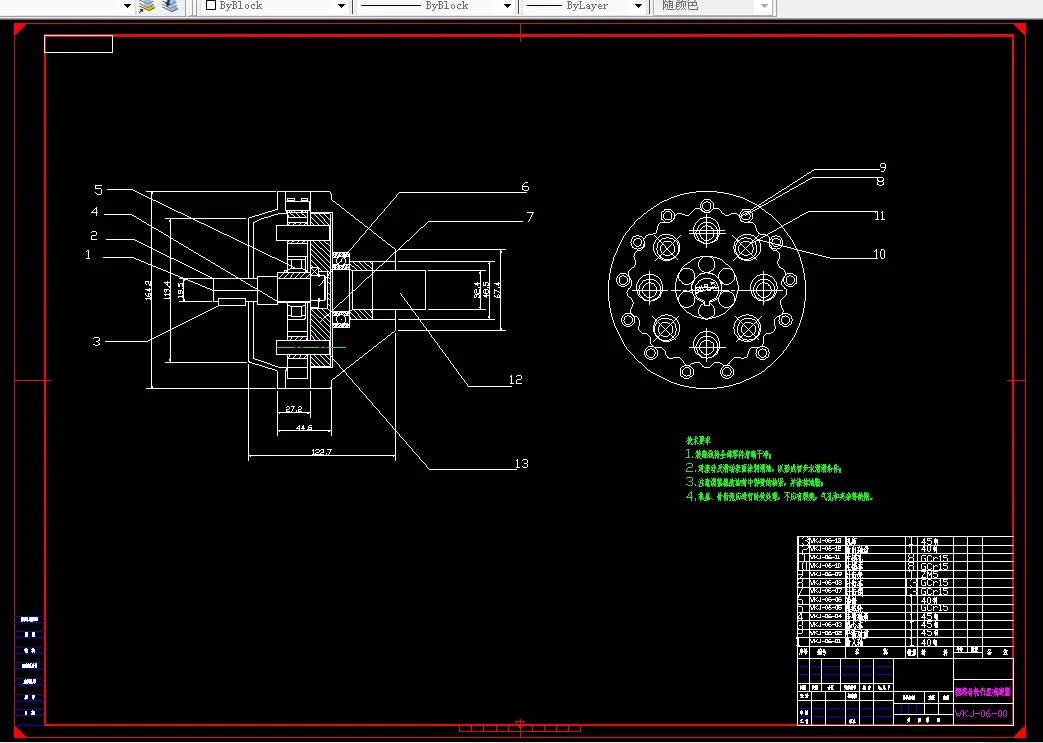This screenshot has height=743, width=1043.
Task: Select part balloon number 11
Action: point(879,216)
